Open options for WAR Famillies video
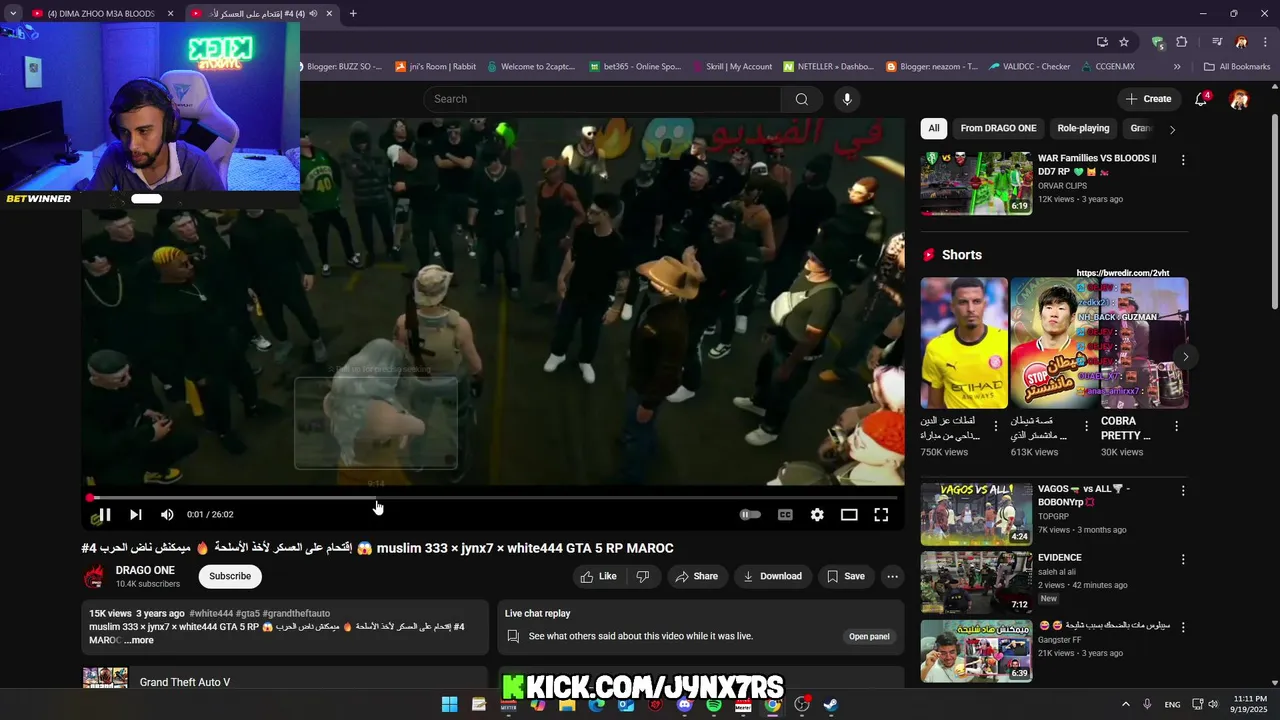The image size is (1280, 720). (1183, 160)
